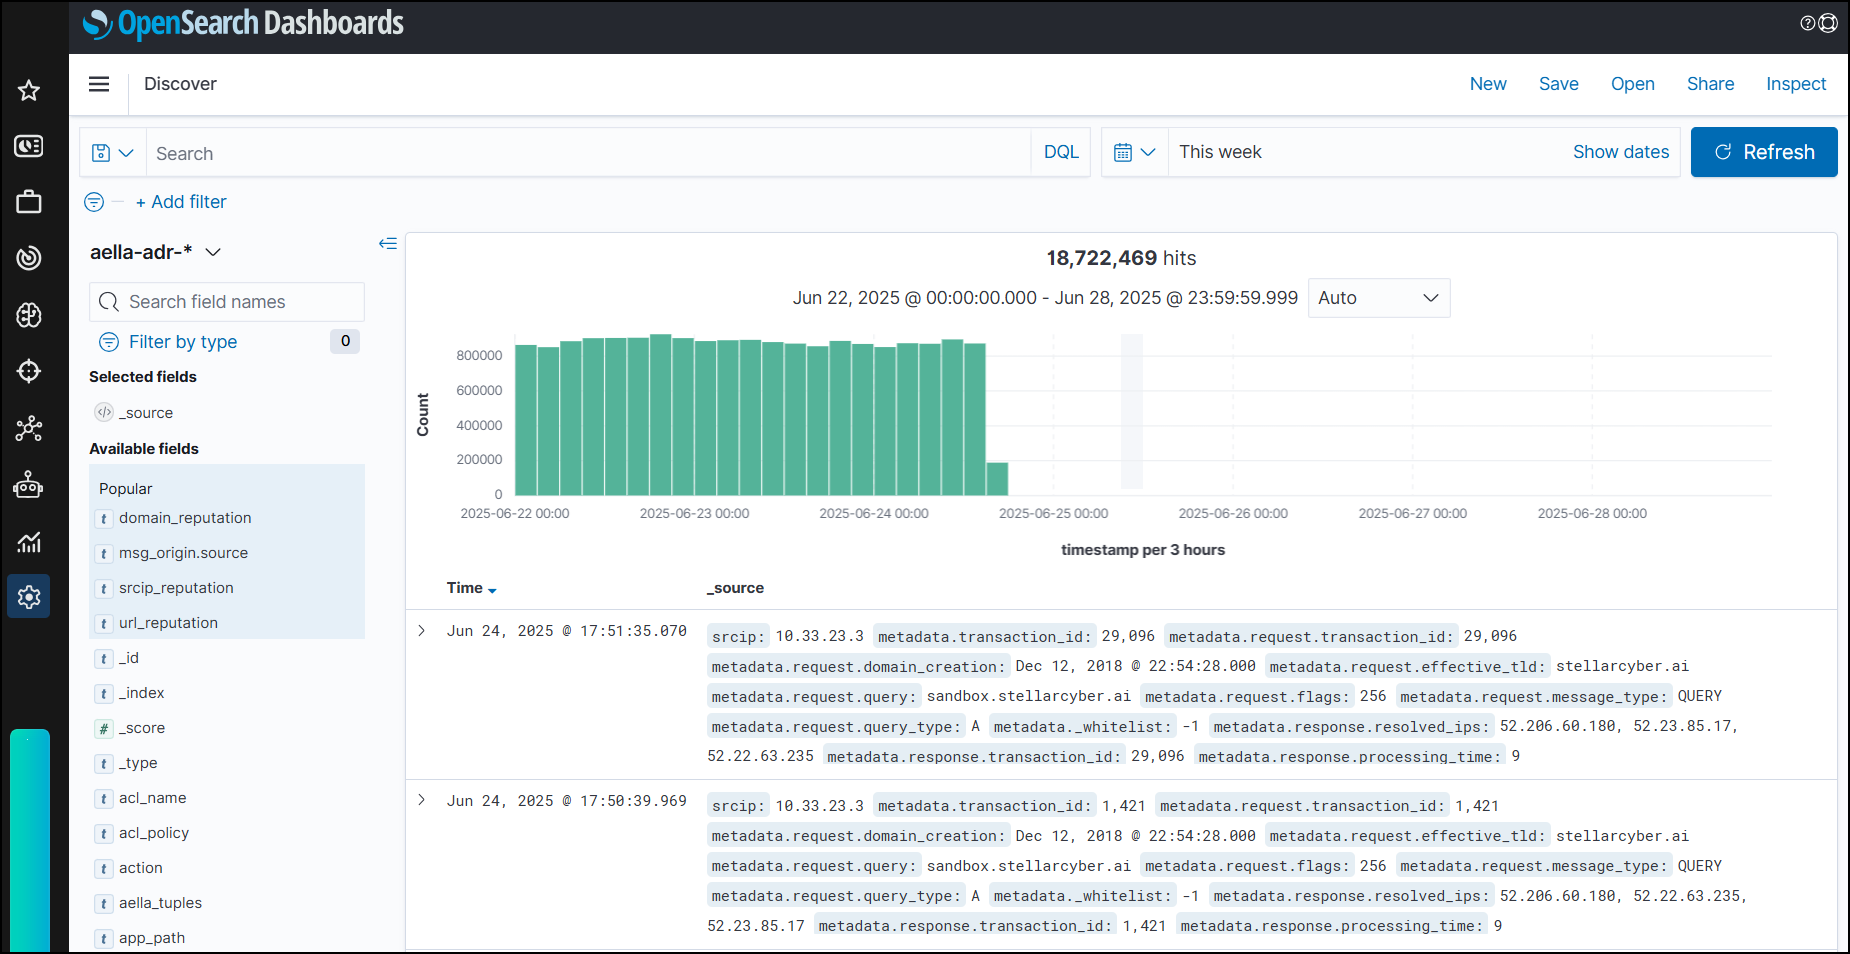
Task: Toggle Filter by type options
Action: coord(183,342)
